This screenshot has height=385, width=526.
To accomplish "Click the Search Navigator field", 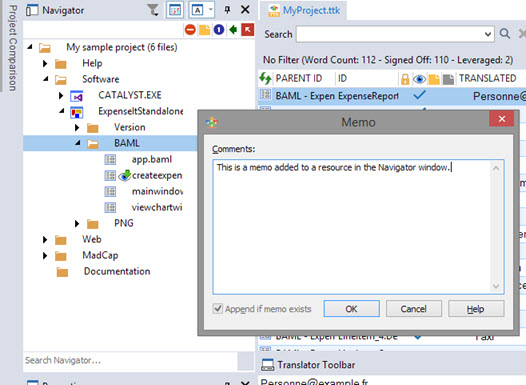I will point(130,361).
